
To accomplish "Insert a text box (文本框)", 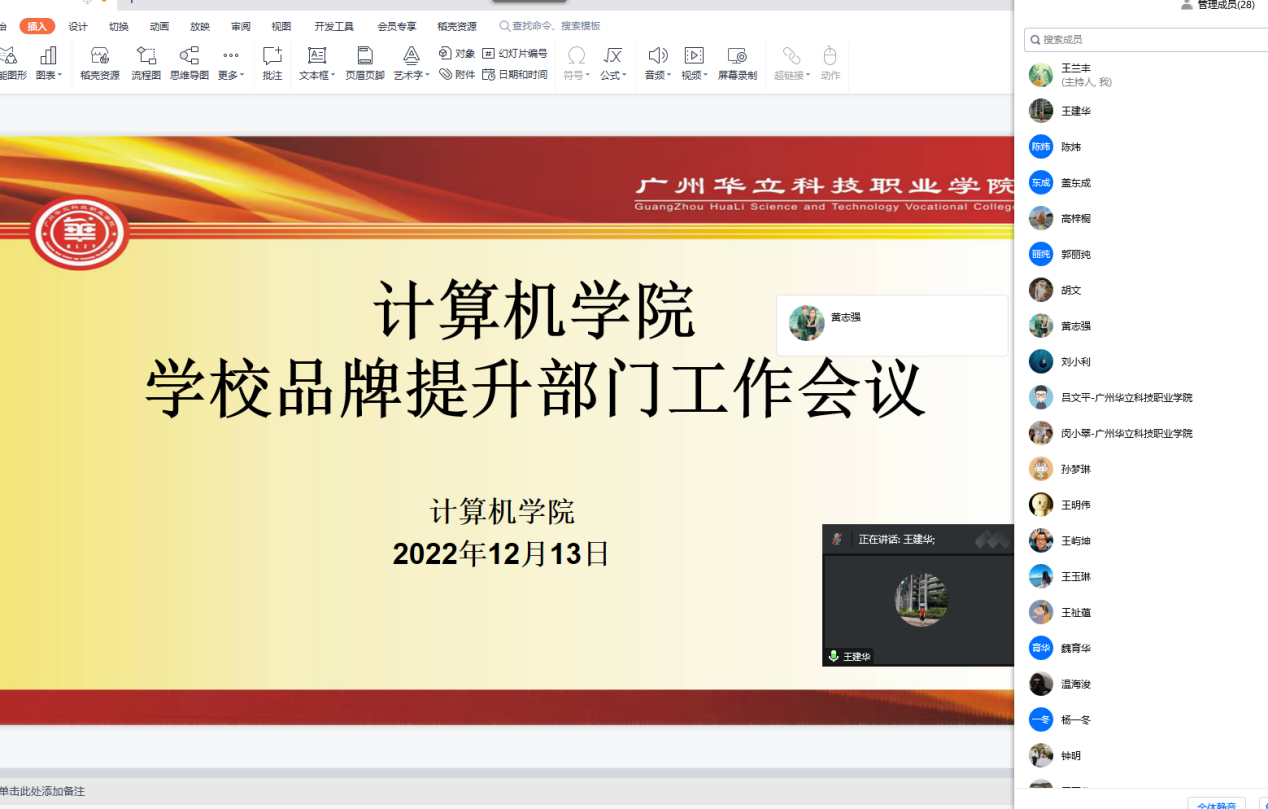I will pos(317,62).
